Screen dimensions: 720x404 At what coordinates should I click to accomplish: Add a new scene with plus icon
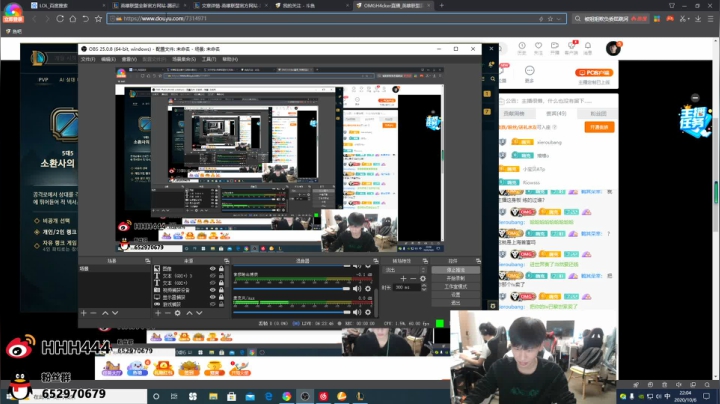(x=84, y=313)
